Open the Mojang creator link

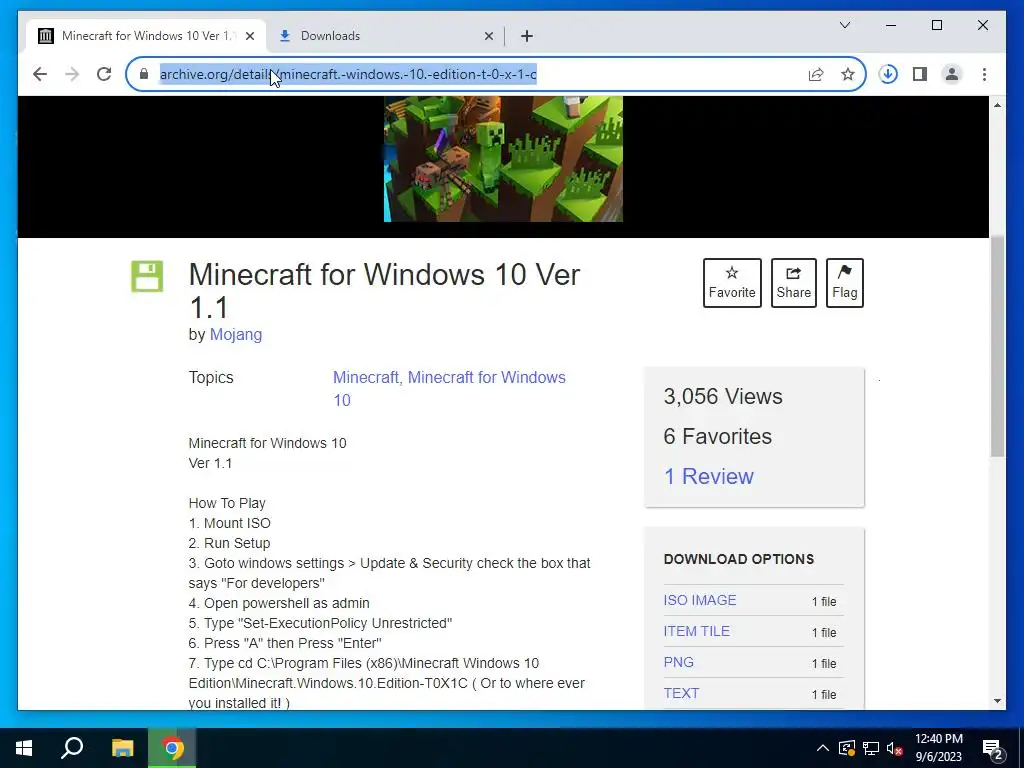coord(236,334)
